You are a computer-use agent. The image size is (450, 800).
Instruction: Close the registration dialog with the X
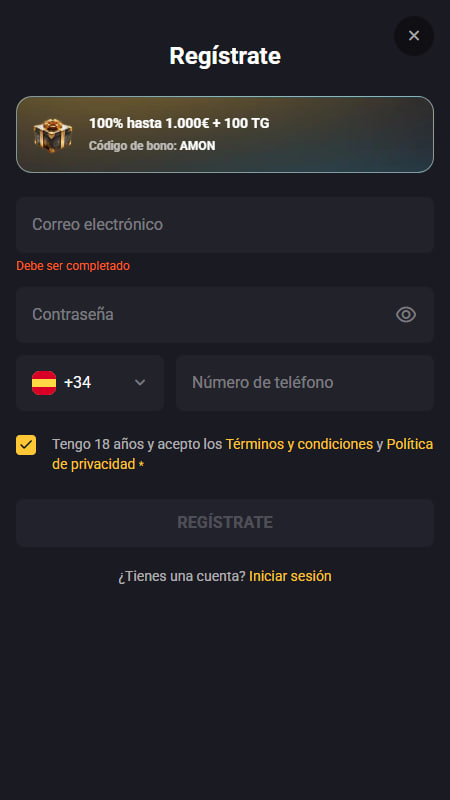coord(414,36)
